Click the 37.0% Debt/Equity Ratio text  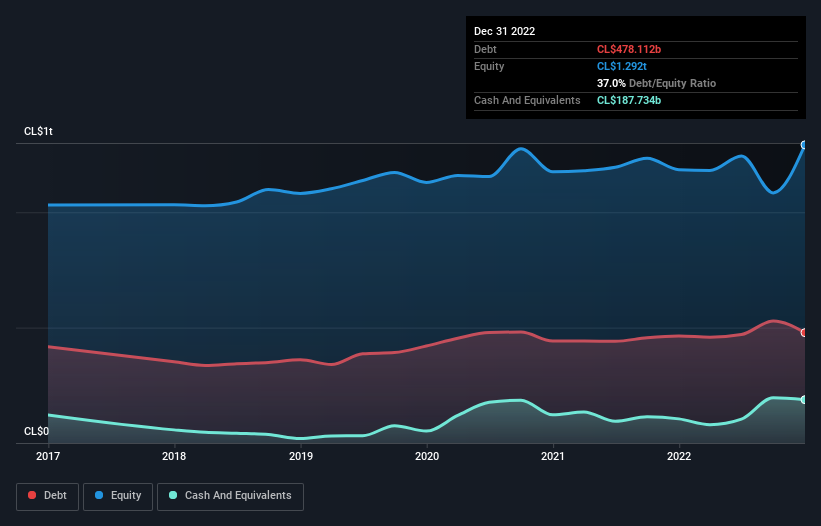point(656,83)
